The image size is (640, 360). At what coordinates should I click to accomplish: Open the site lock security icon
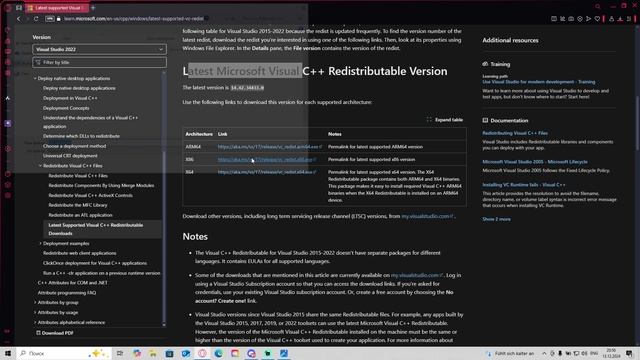[59, 19]
